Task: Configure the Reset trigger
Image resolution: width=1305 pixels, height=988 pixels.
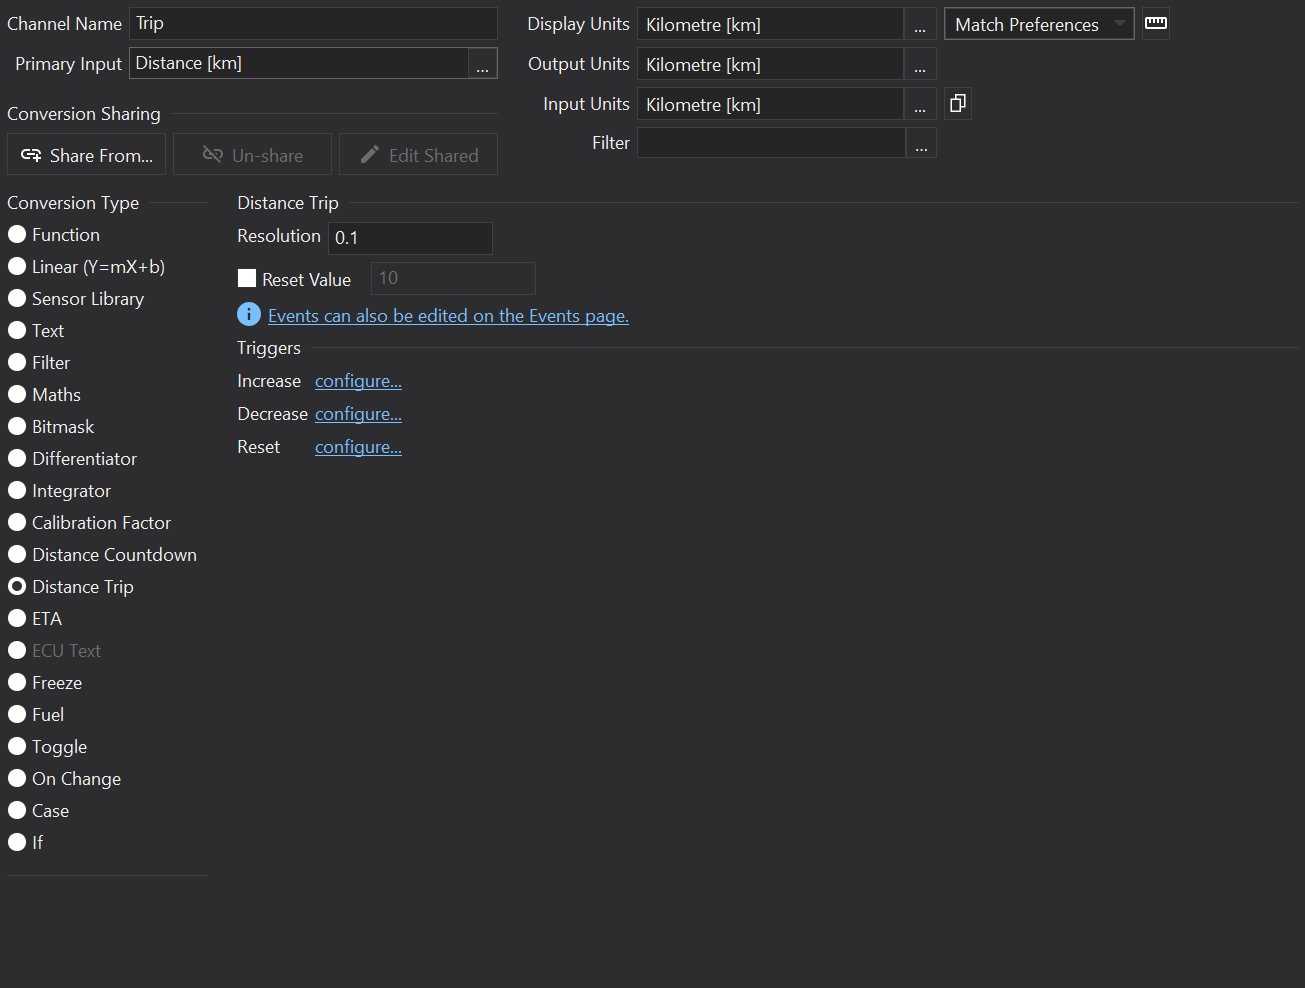Action: 358,447
